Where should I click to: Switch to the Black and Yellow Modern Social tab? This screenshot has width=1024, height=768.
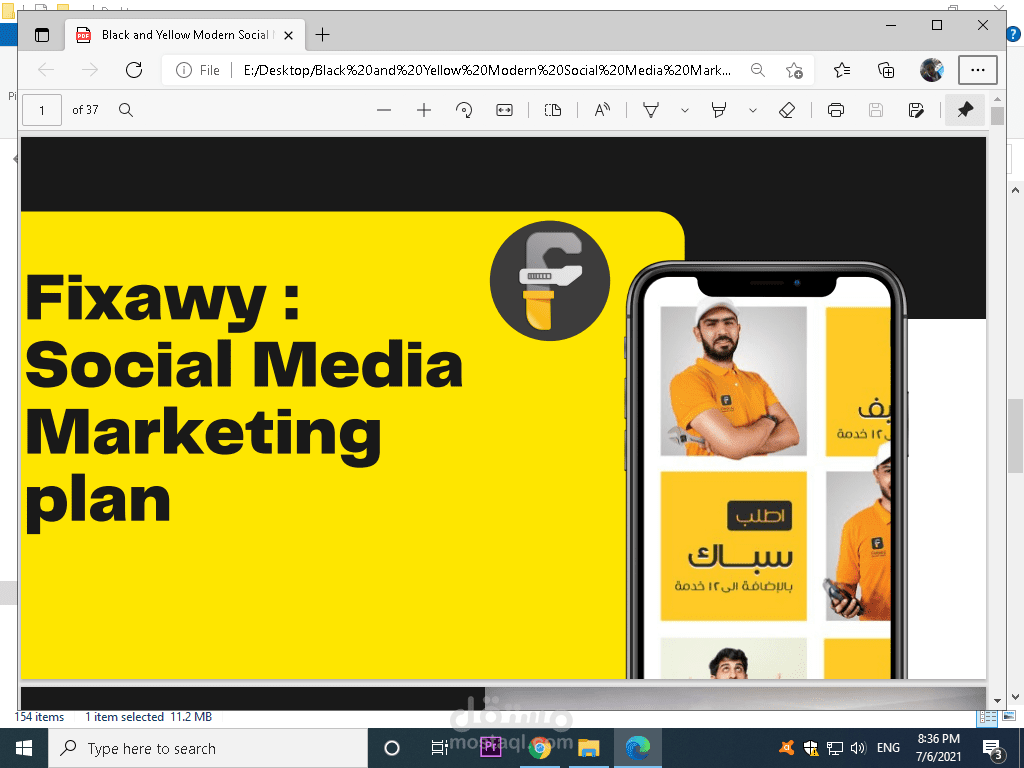click(x=185, y=35)
